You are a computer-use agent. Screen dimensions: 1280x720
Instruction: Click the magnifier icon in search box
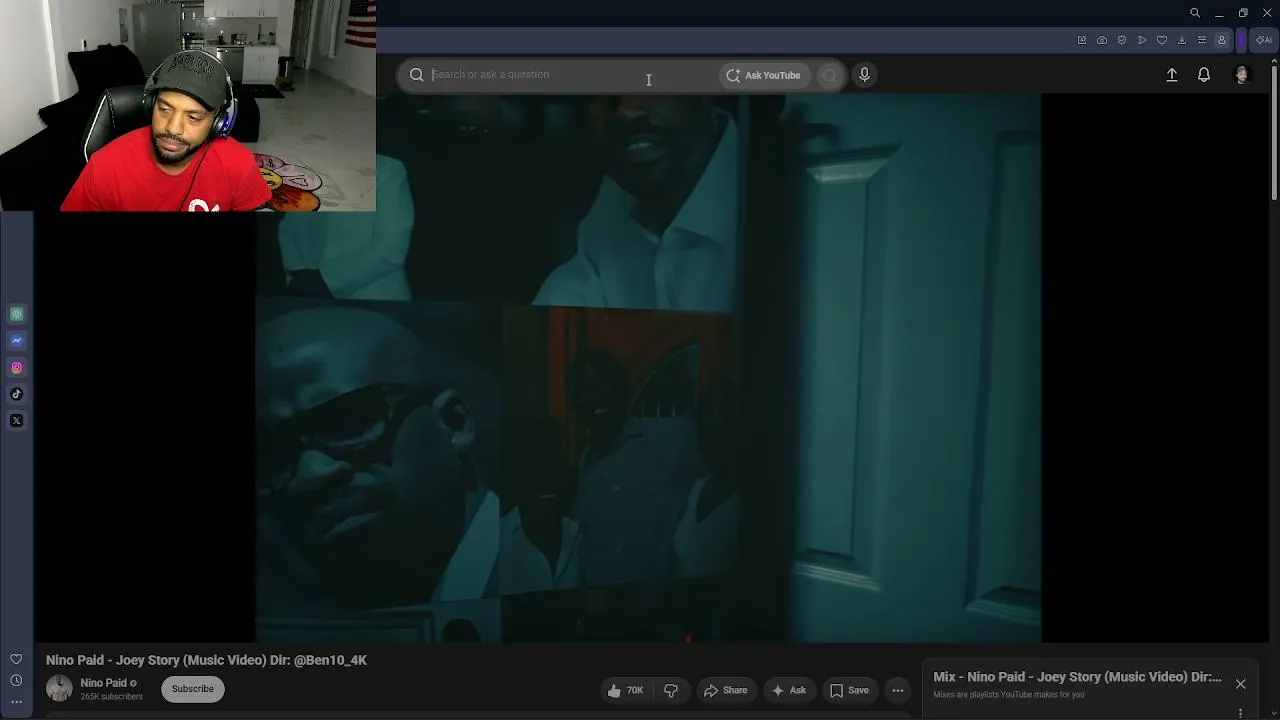tap(417, 75)
